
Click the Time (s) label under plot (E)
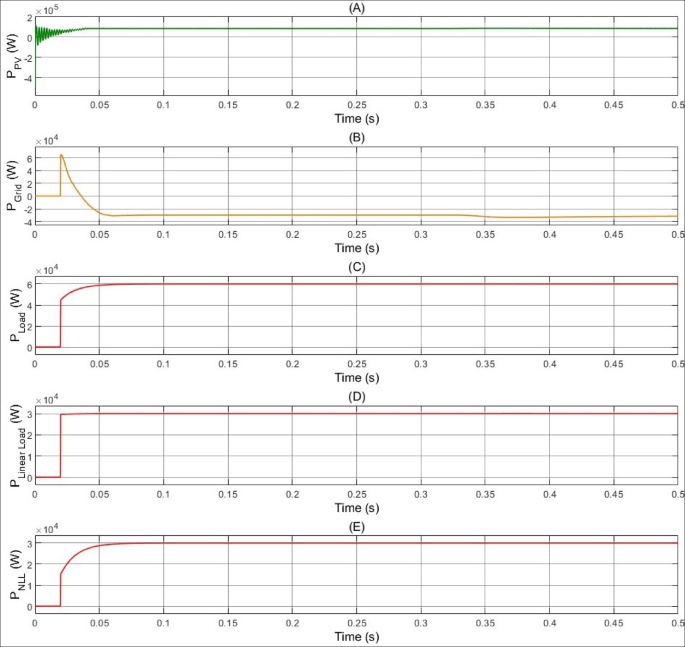click(x=356, y=637)
